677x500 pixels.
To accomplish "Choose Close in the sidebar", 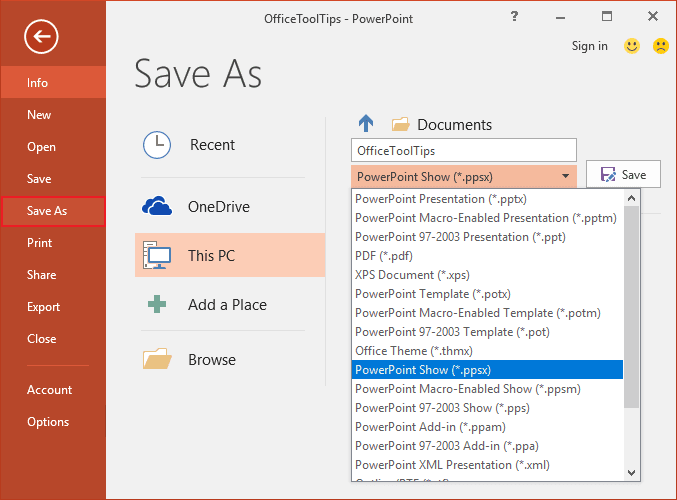I will tap(53, 339).
